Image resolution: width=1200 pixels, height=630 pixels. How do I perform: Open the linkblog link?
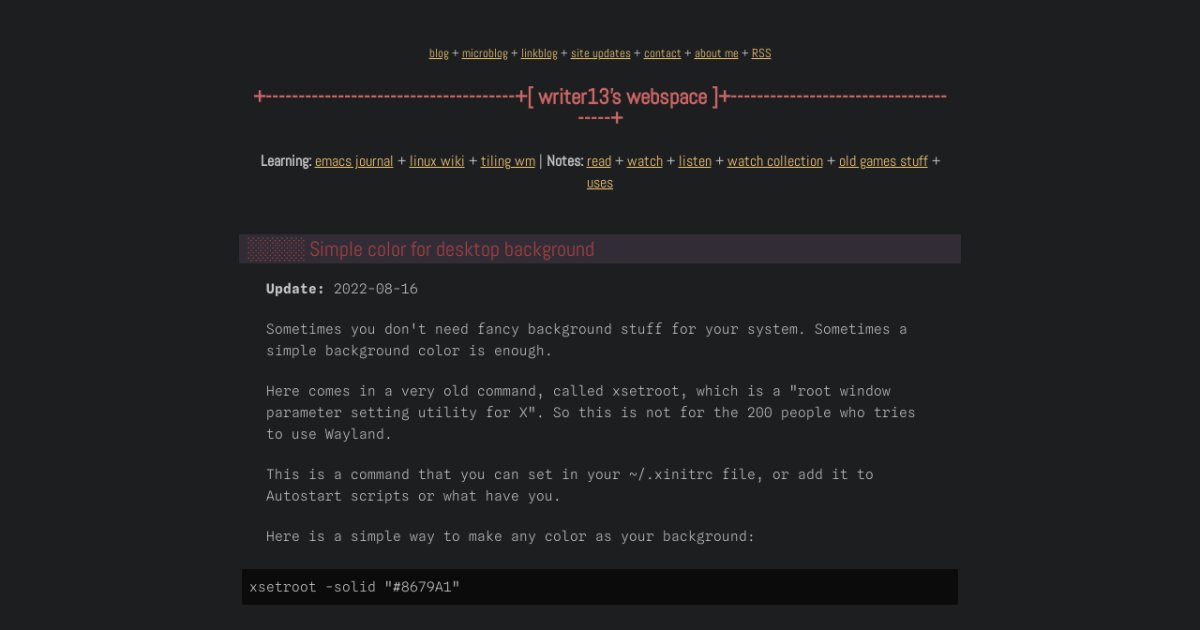pos(539,54)
